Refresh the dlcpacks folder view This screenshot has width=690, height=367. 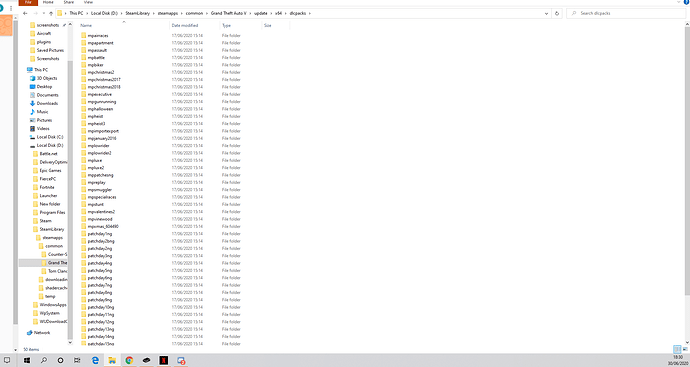coord(557,13)
